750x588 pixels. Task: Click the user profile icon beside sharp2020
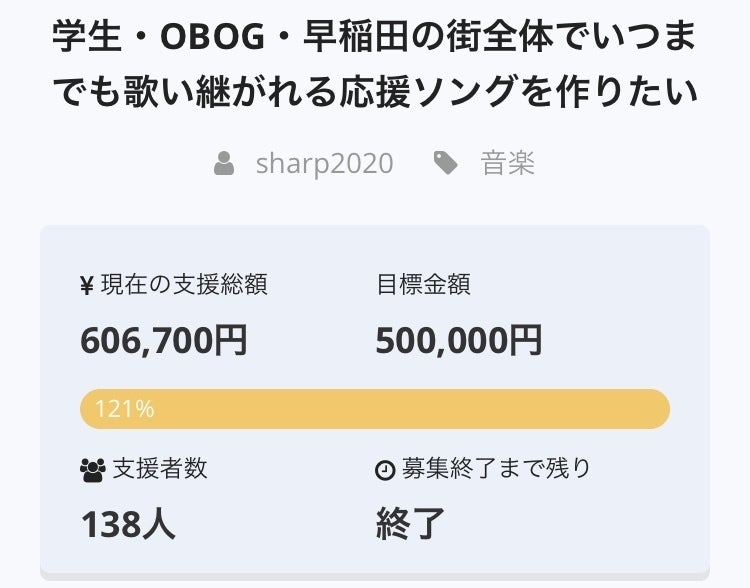(224, 163)
